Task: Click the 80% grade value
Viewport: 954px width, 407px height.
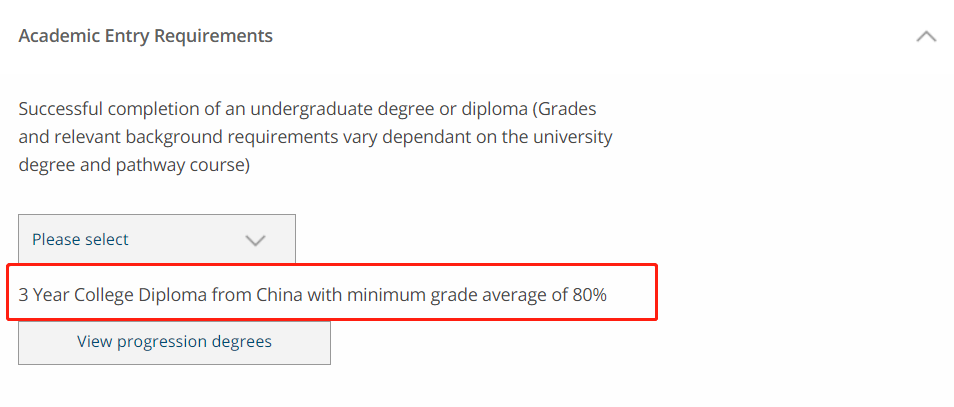Action: tap(589, 295)
